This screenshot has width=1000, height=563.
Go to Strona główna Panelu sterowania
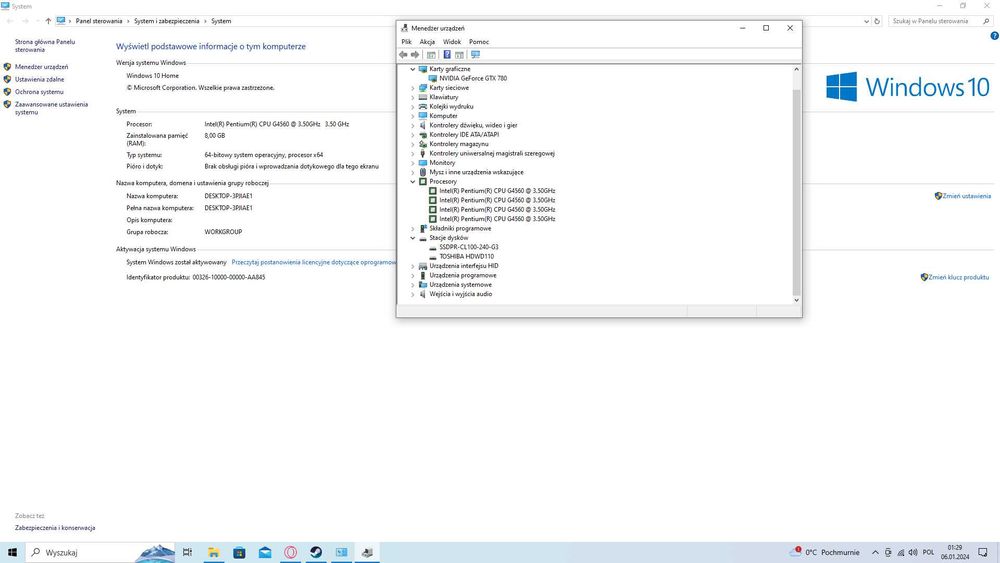[45, 46]
